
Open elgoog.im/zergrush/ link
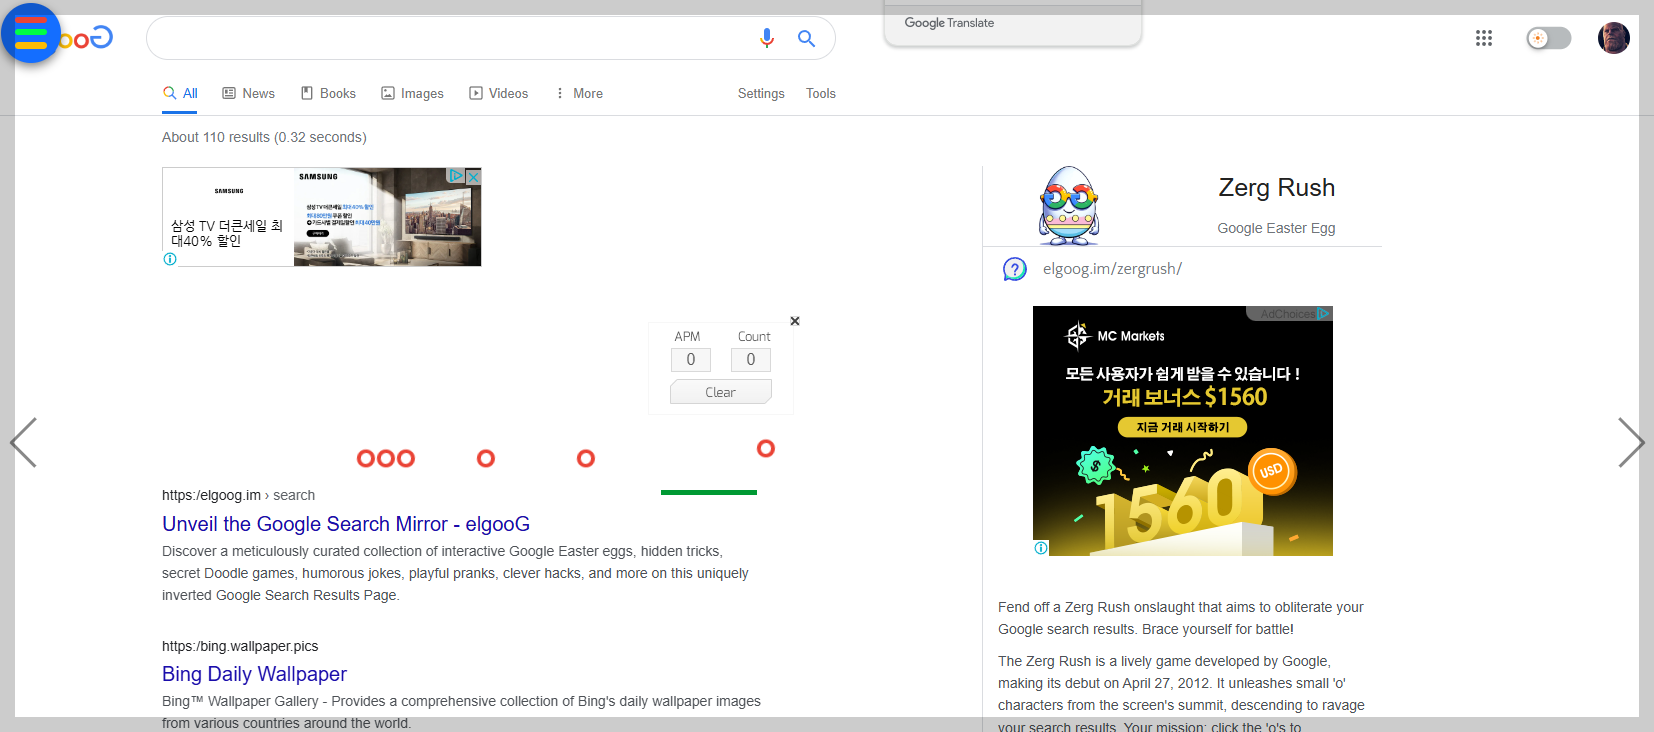tap(1112, 269)
